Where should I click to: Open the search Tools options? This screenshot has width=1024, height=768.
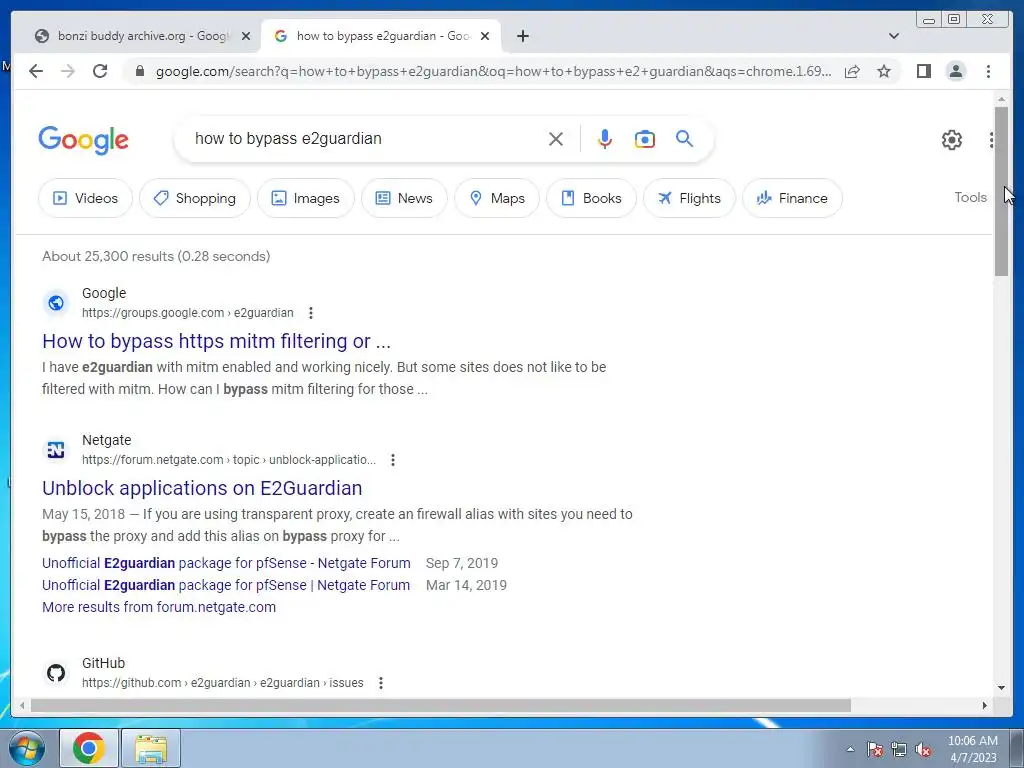pos(970,197)
